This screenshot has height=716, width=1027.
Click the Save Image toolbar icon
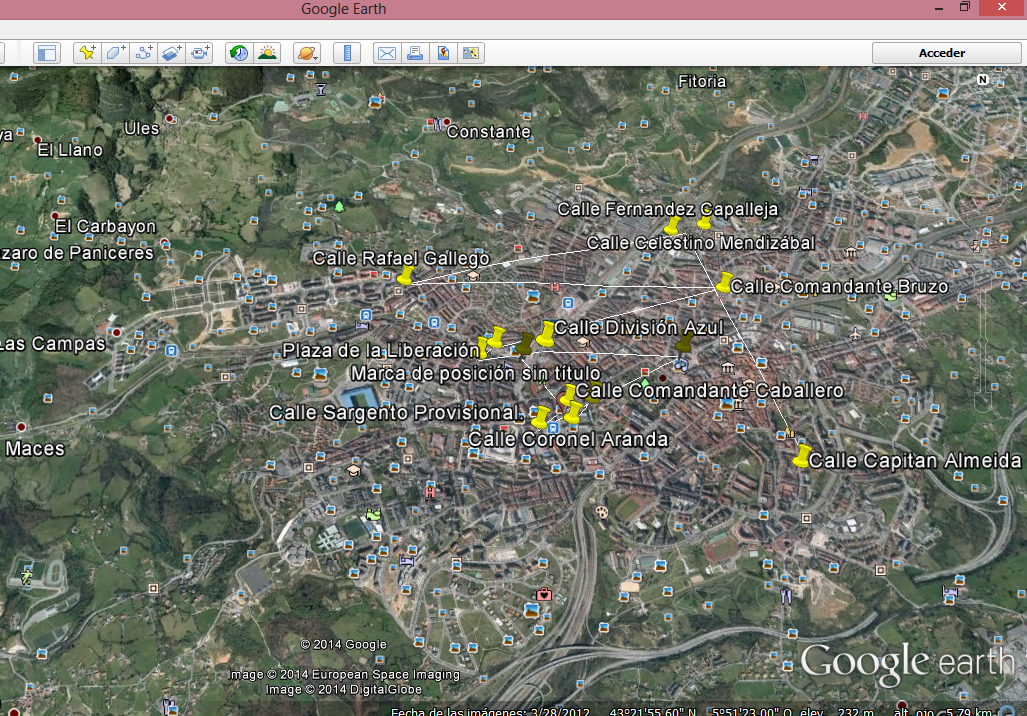click(x=470, y=53)
